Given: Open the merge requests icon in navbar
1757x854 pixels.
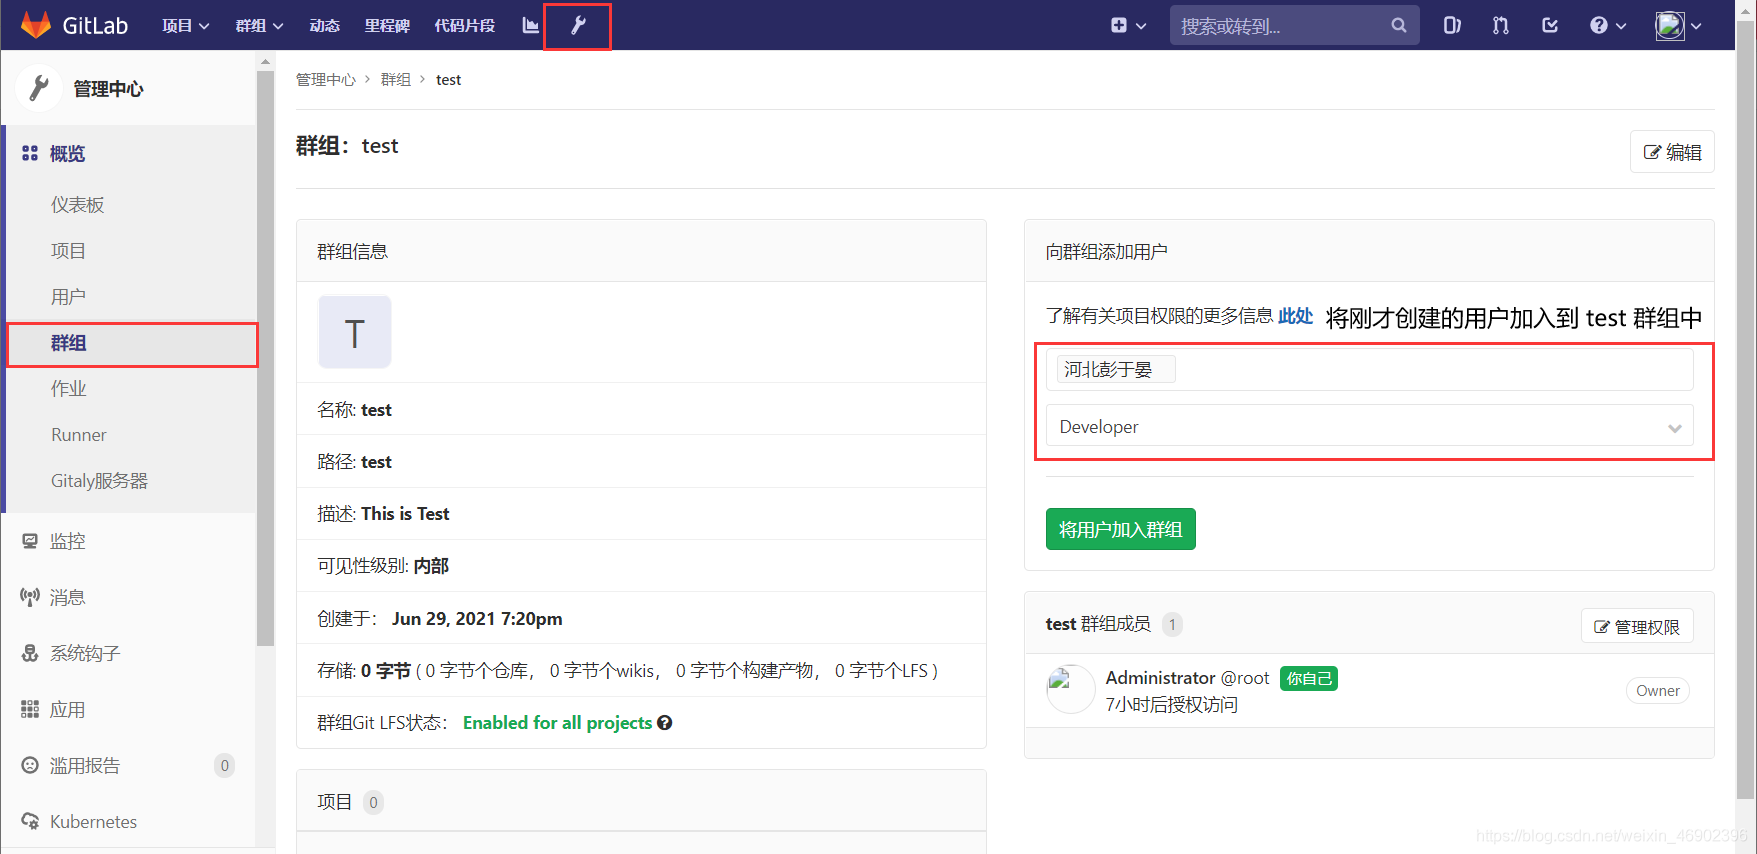Looking at the screenshot, I should point(1501,25).
